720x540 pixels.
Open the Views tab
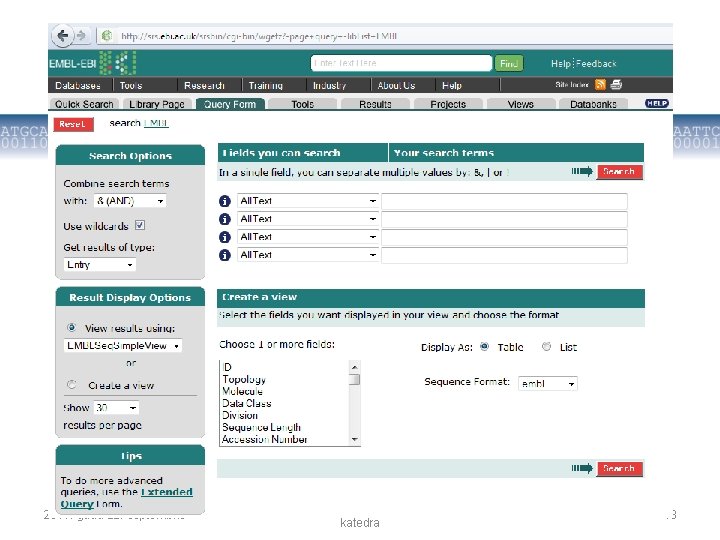(x=521, y=104)
